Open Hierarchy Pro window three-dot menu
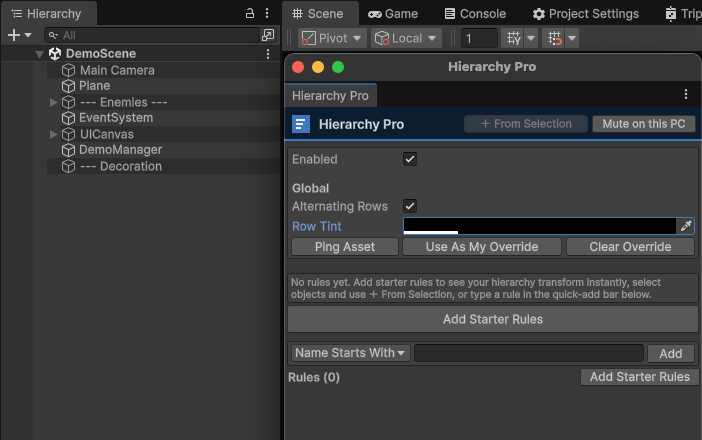The width and height of the screenshot is (702, 440). click(686, 94)
